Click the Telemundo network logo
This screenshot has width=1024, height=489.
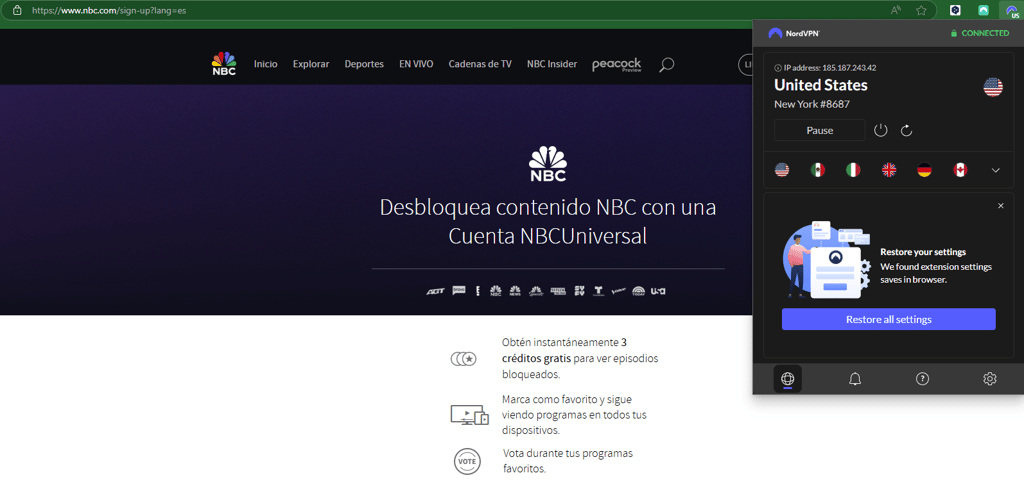(599, 291)
